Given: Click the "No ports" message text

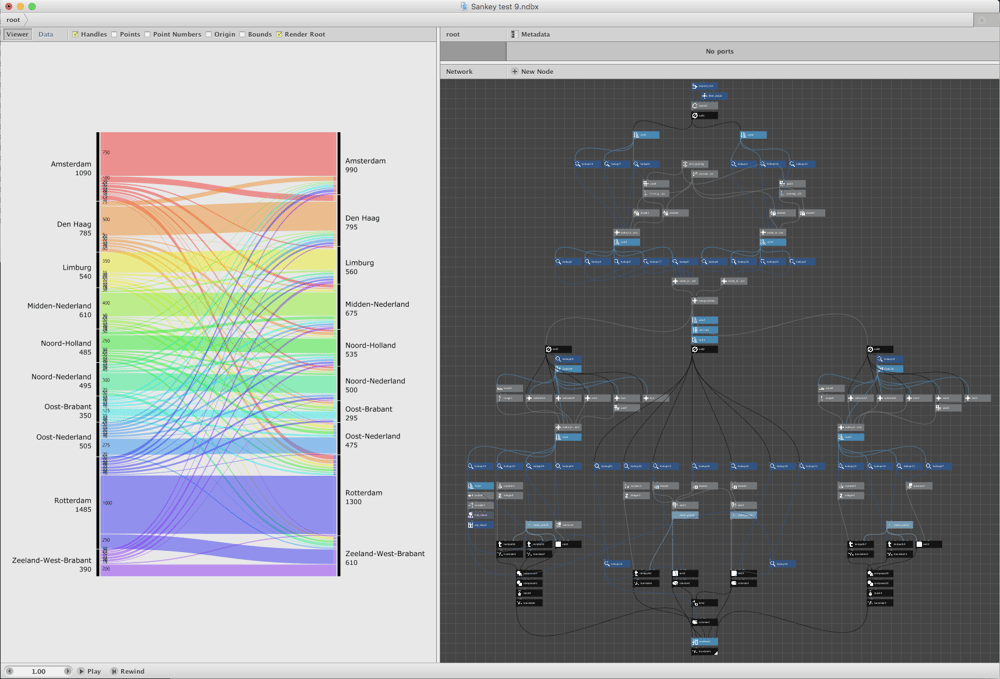Looking at the screenshot, I should (719, 52).
